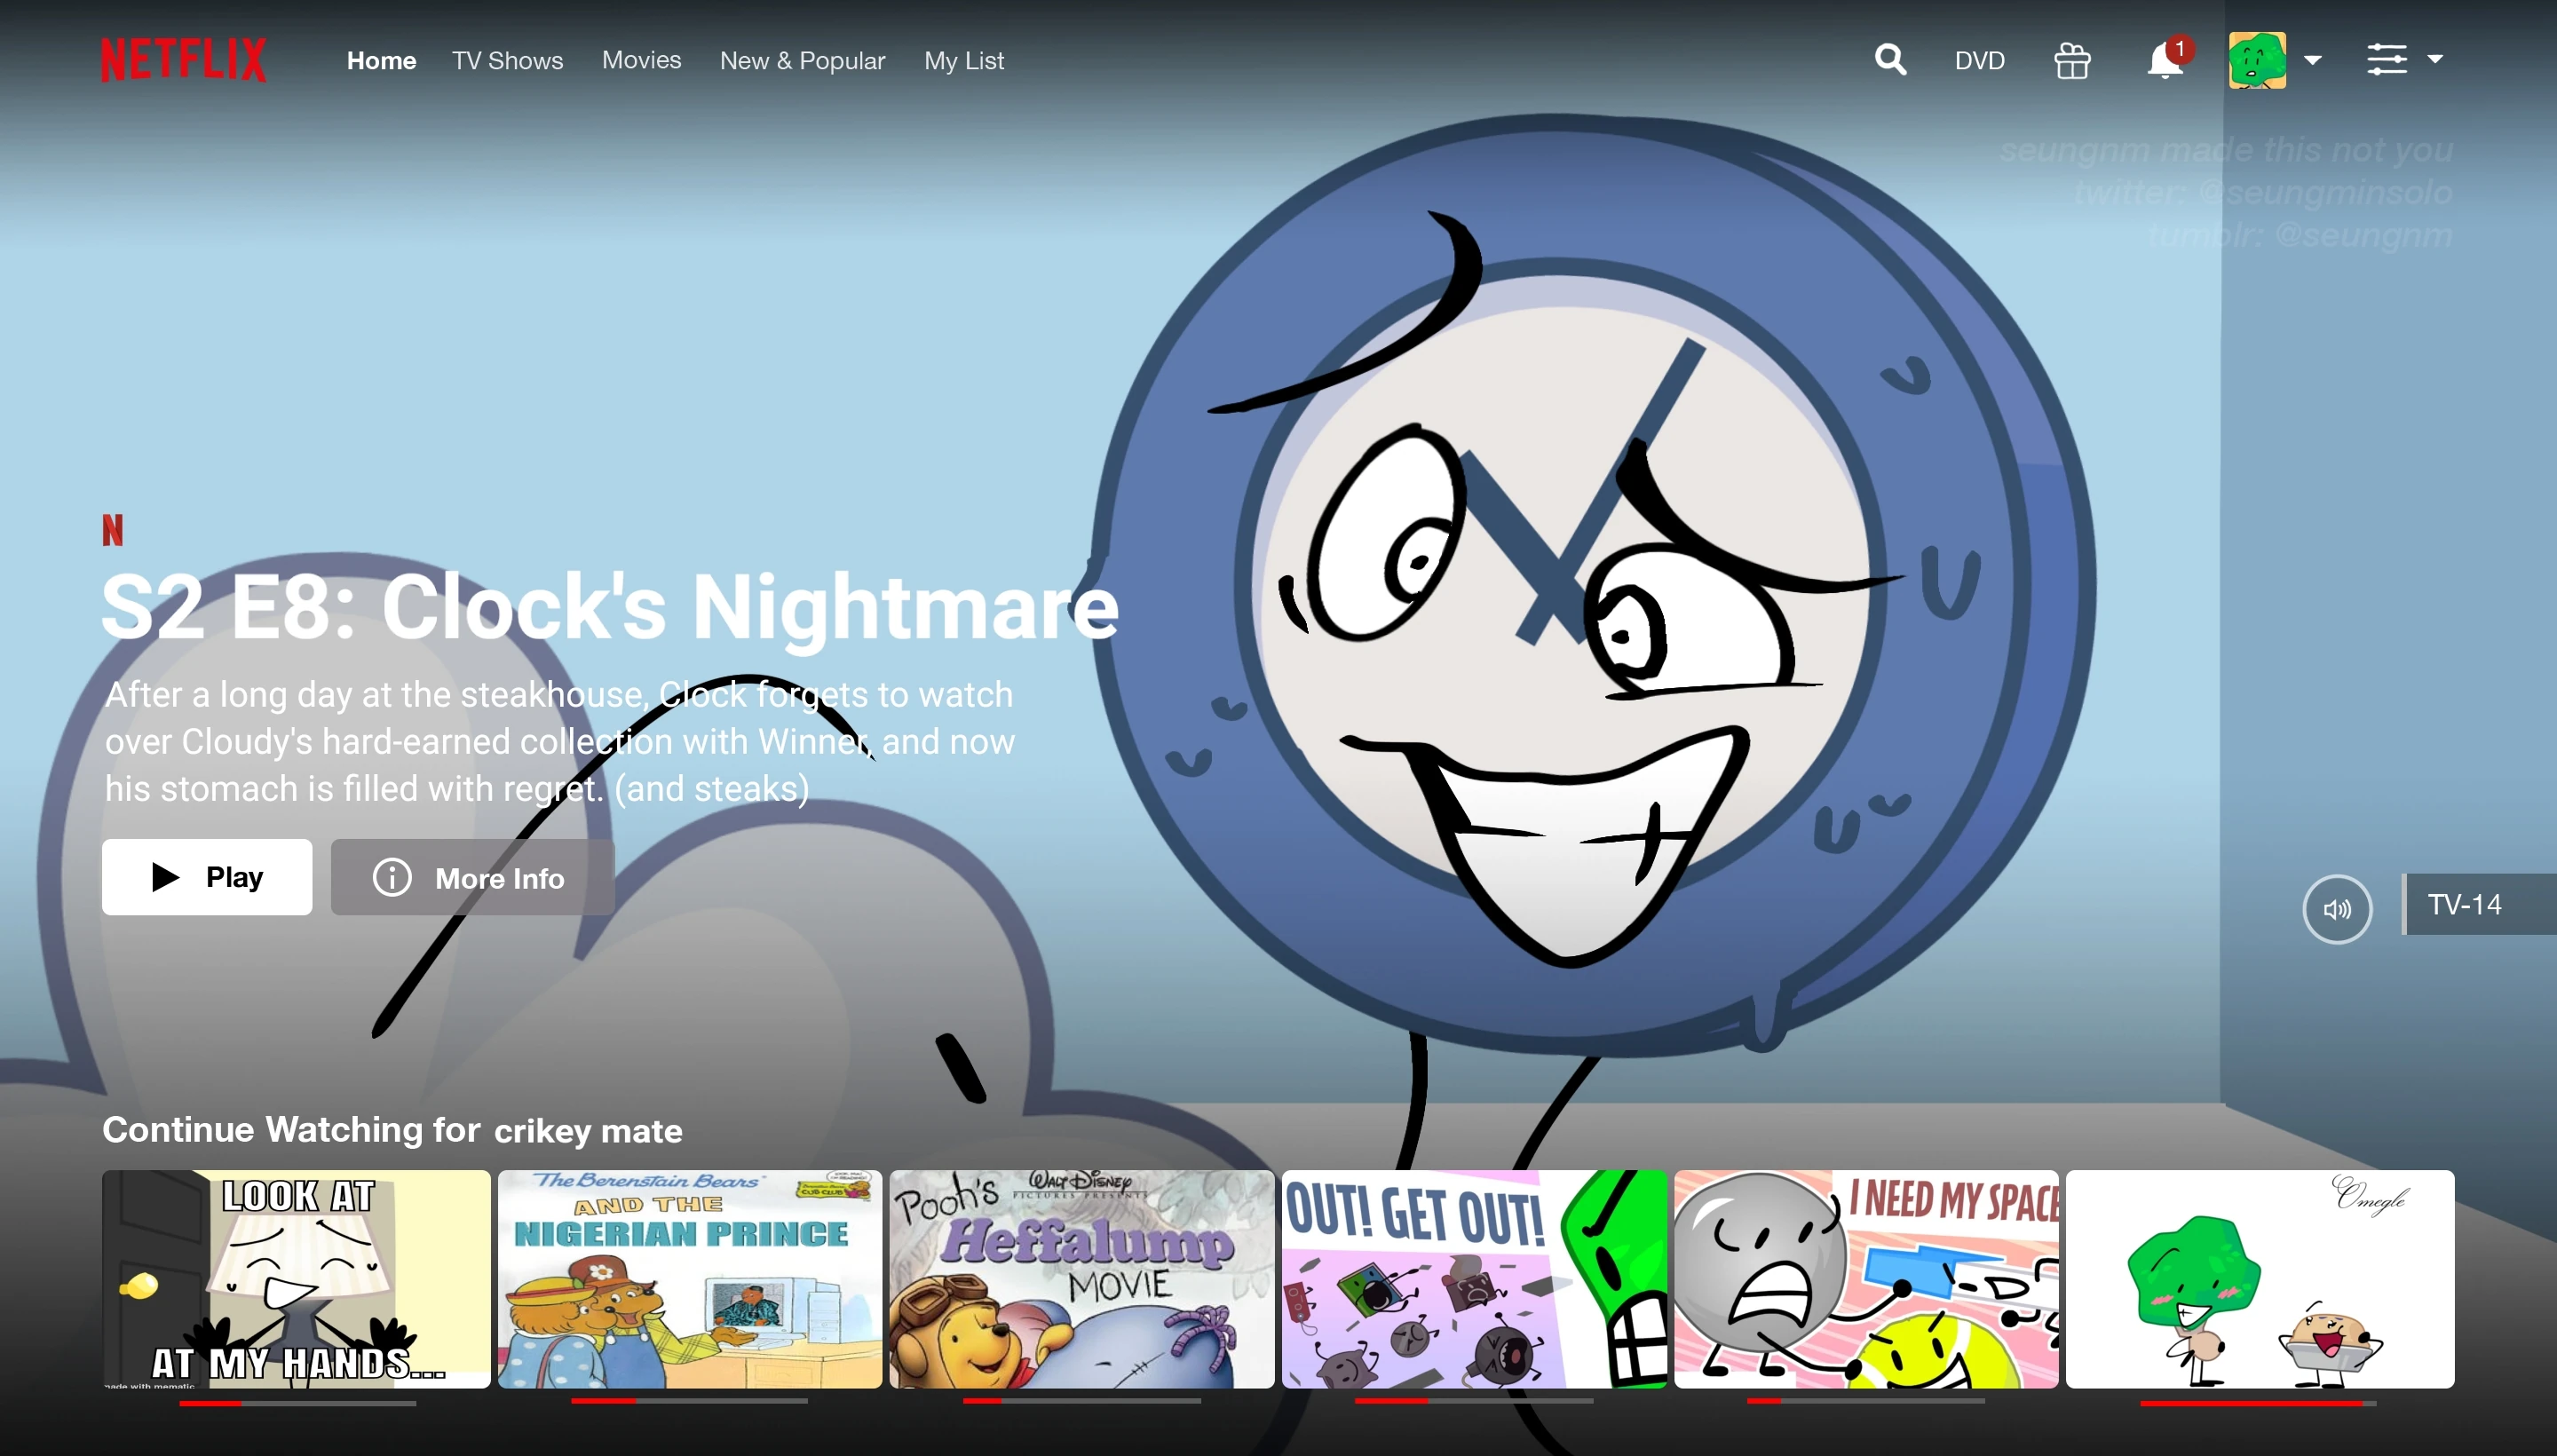Select the Movies navigation item
2557x1456 pixels.
(641, 60)
